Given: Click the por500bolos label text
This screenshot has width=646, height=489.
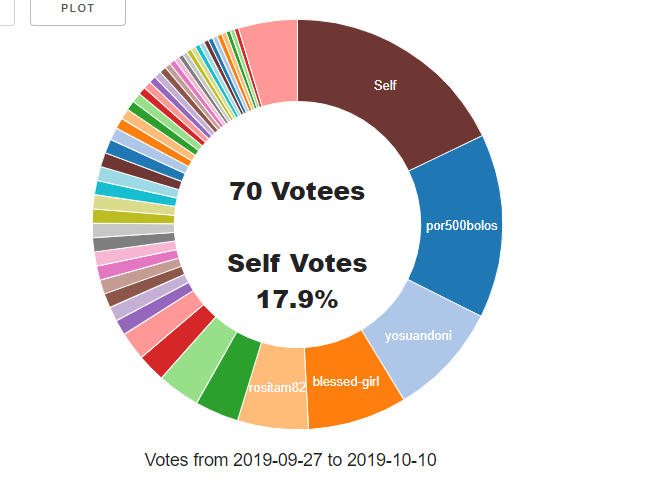Looking at the screenshot, I should tap(461, 226).
